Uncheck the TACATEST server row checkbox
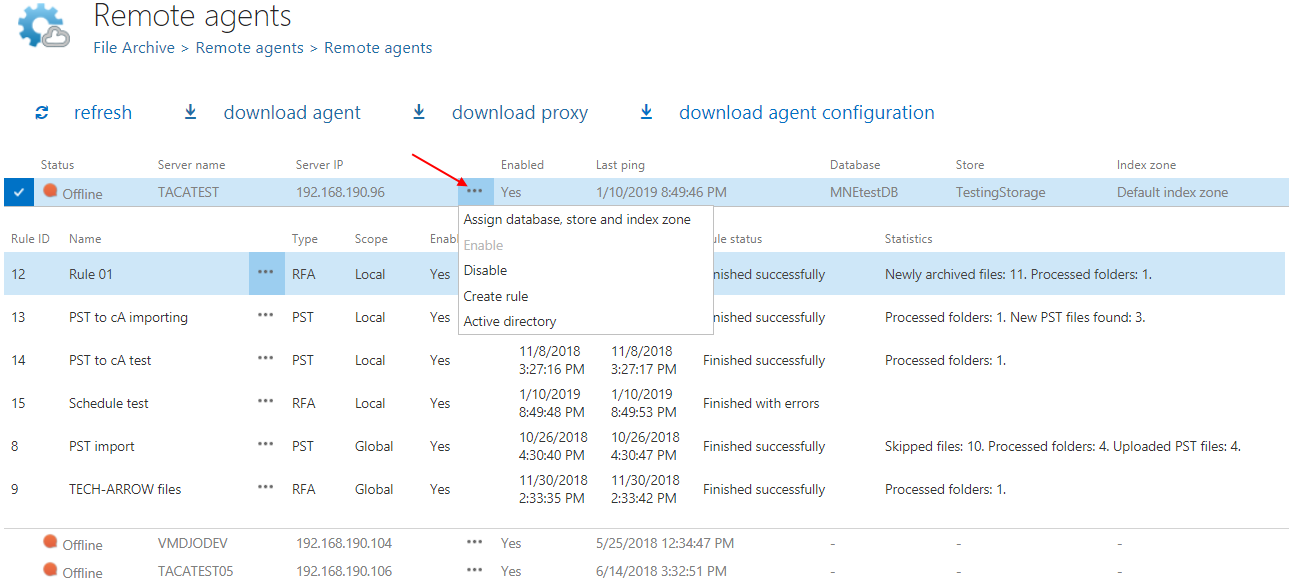Image resolution: width=1289 pixels, height=583 pixels. [19, 192]
